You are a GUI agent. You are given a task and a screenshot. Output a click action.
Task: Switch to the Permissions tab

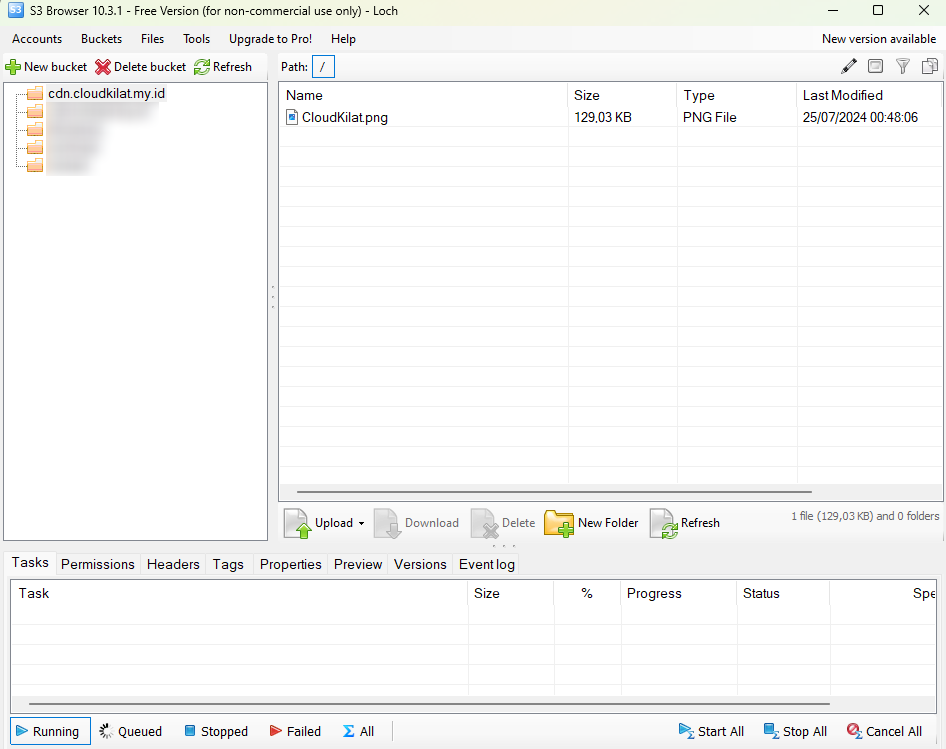97,564
